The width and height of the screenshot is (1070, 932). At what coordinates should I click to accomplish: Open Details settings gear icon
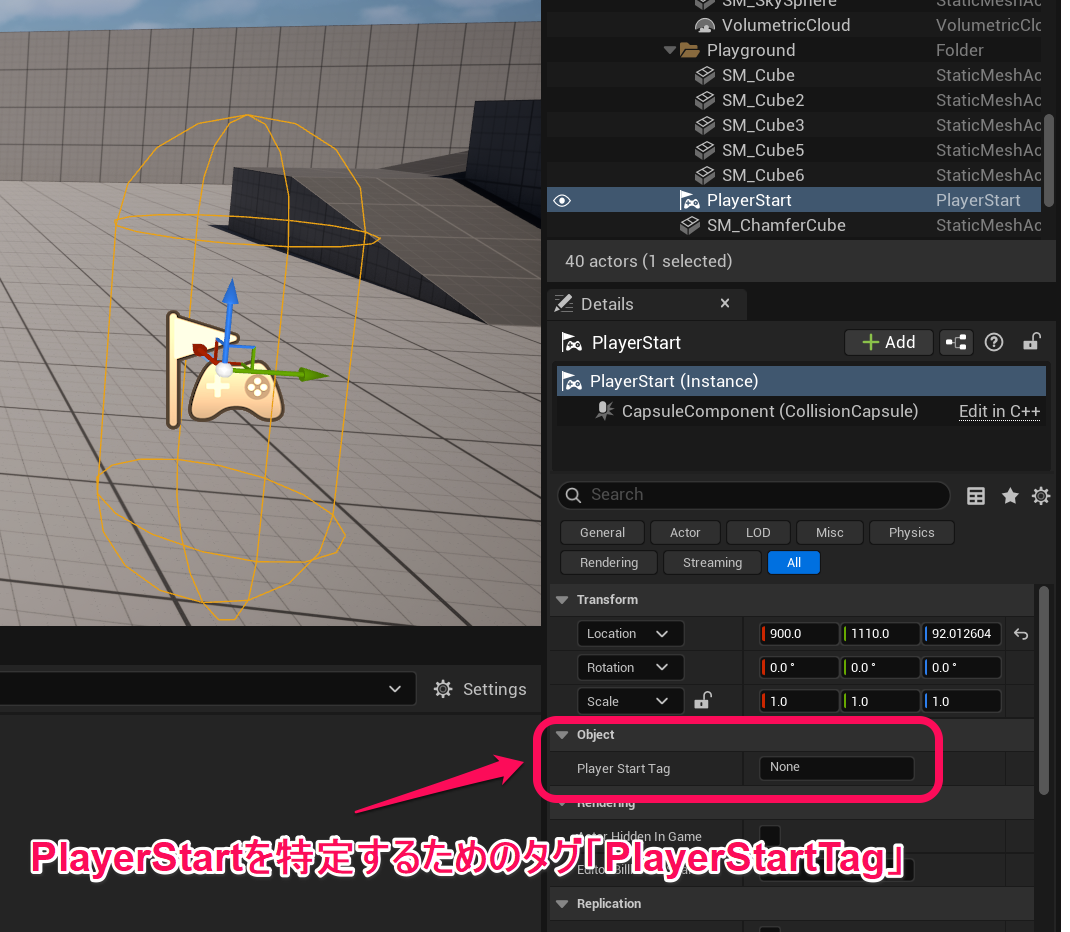1041,496
